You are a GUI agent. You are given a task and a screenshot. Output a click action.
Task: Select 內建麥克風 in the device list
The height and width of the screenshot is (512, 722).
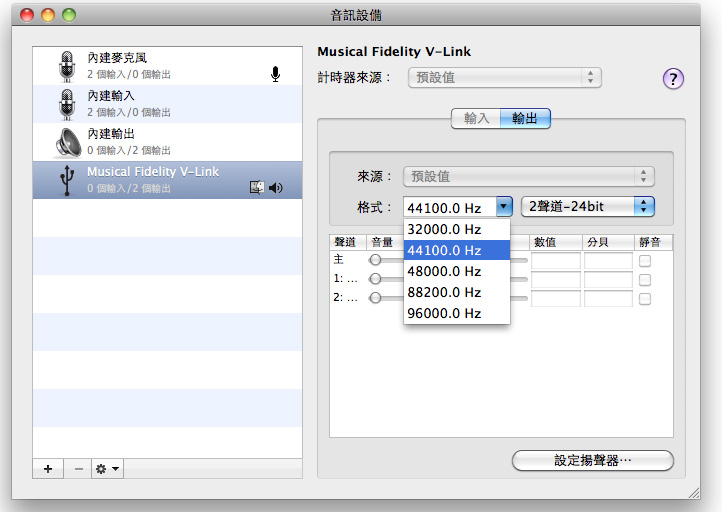pos(167,66)
